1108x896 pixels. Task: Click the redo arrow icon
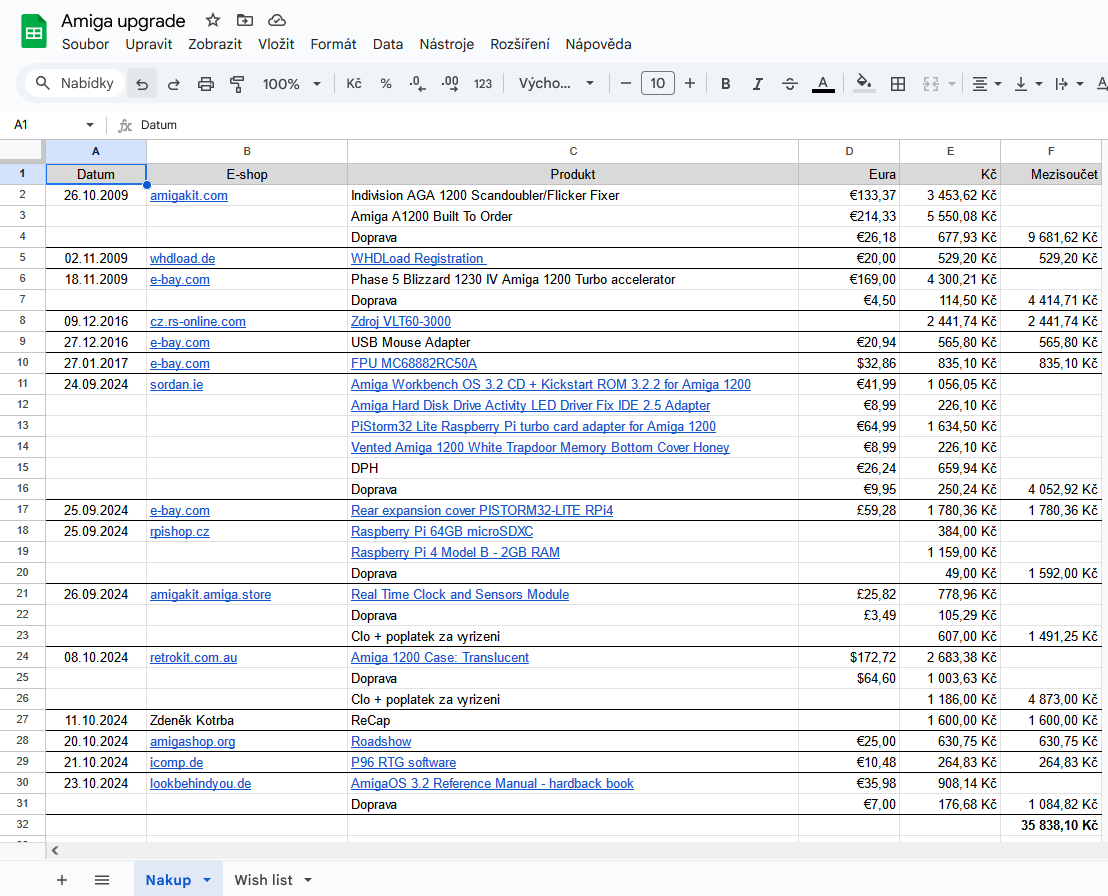(173, 84)
